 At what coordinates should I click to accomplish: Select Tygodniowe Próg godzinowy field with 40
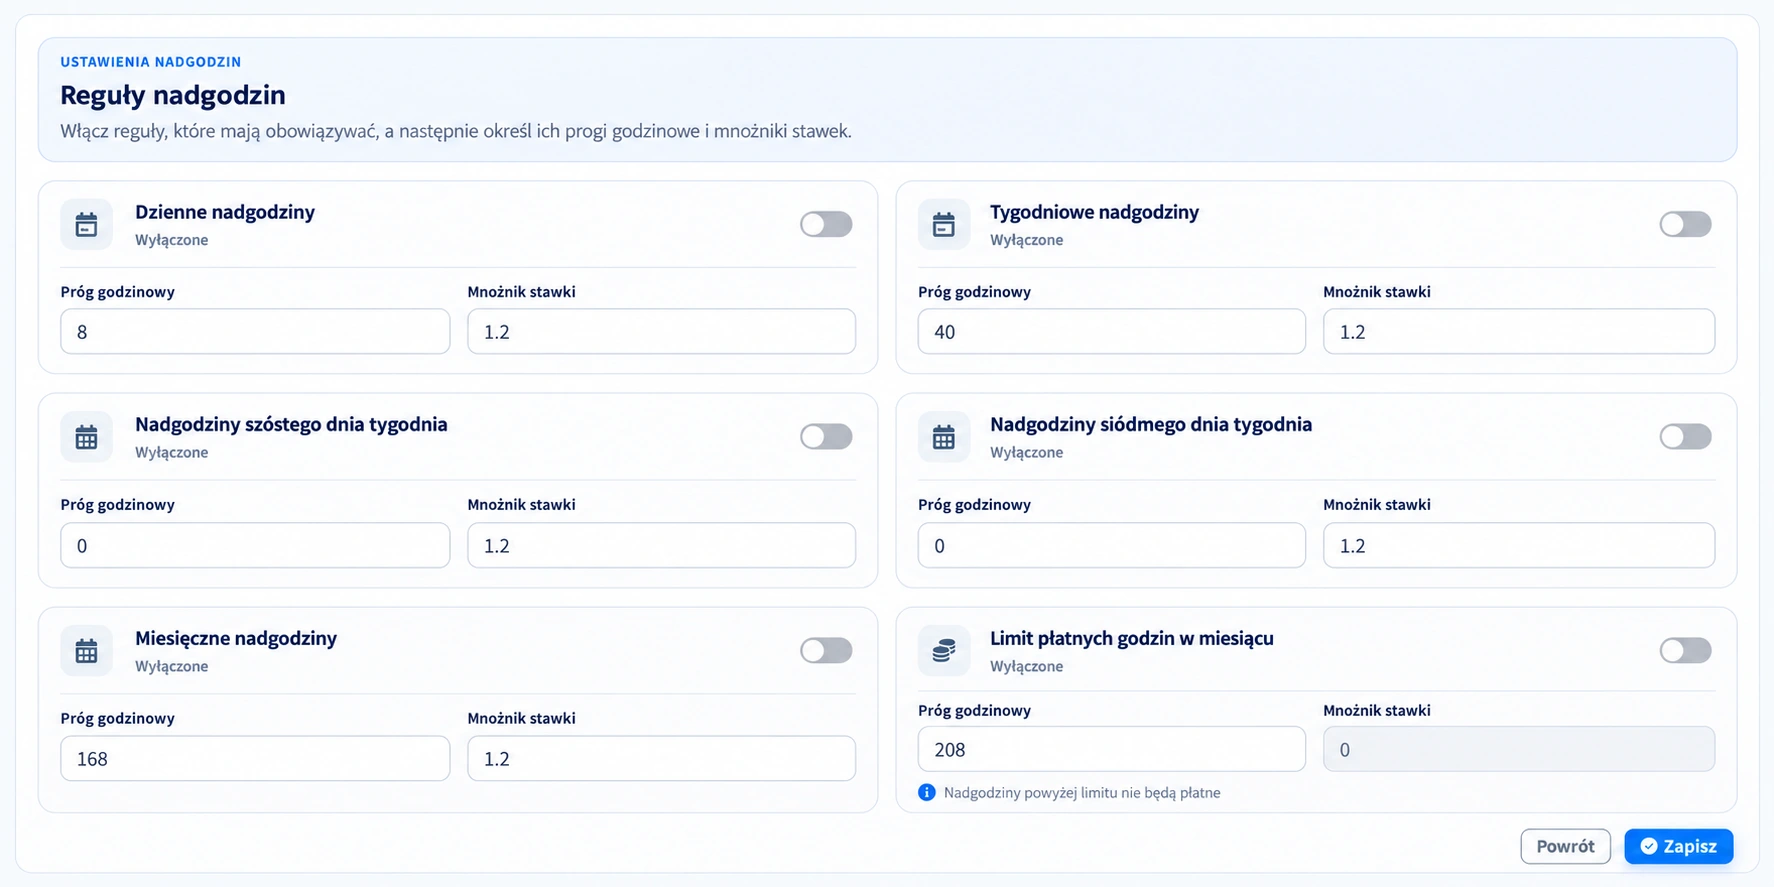coord(1112,331)
